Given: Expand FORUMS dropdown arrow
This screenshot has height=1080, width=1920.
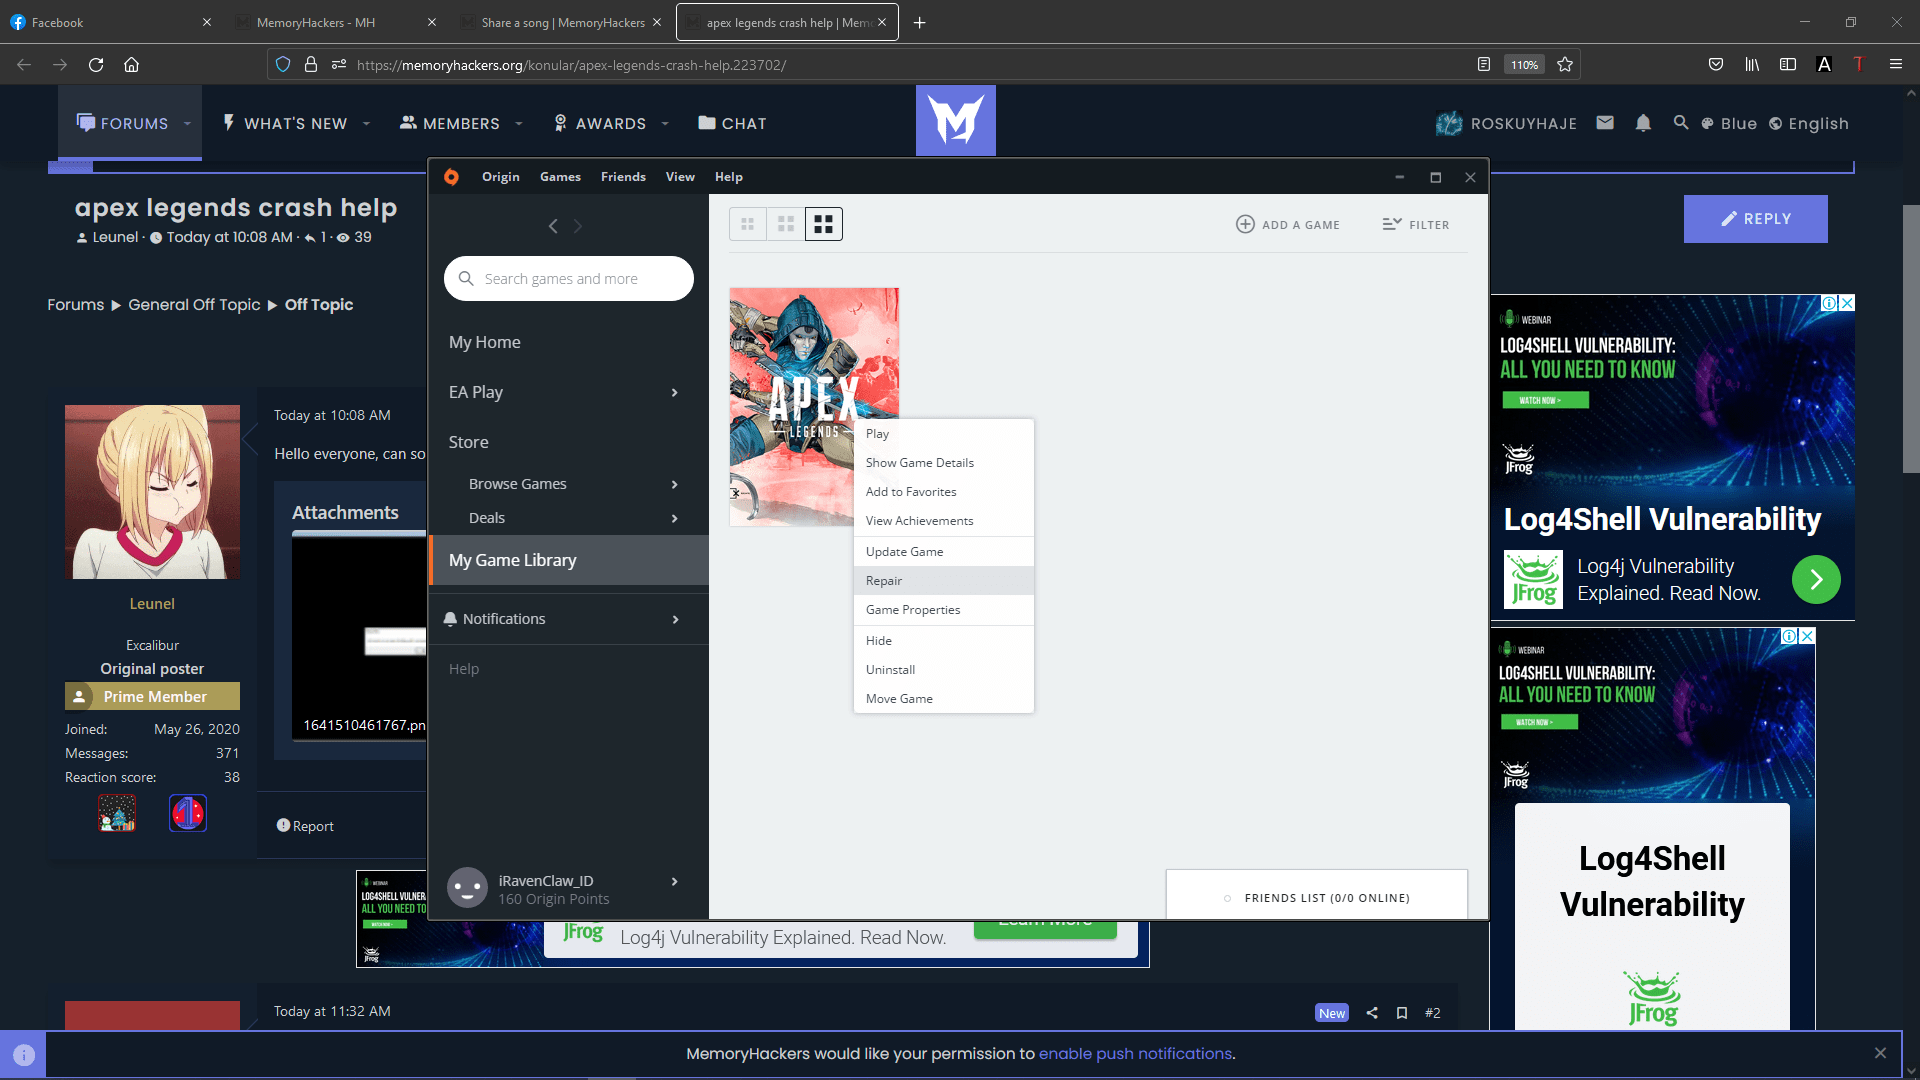Looking at the screenshot, I should click(x=187, y=124).
